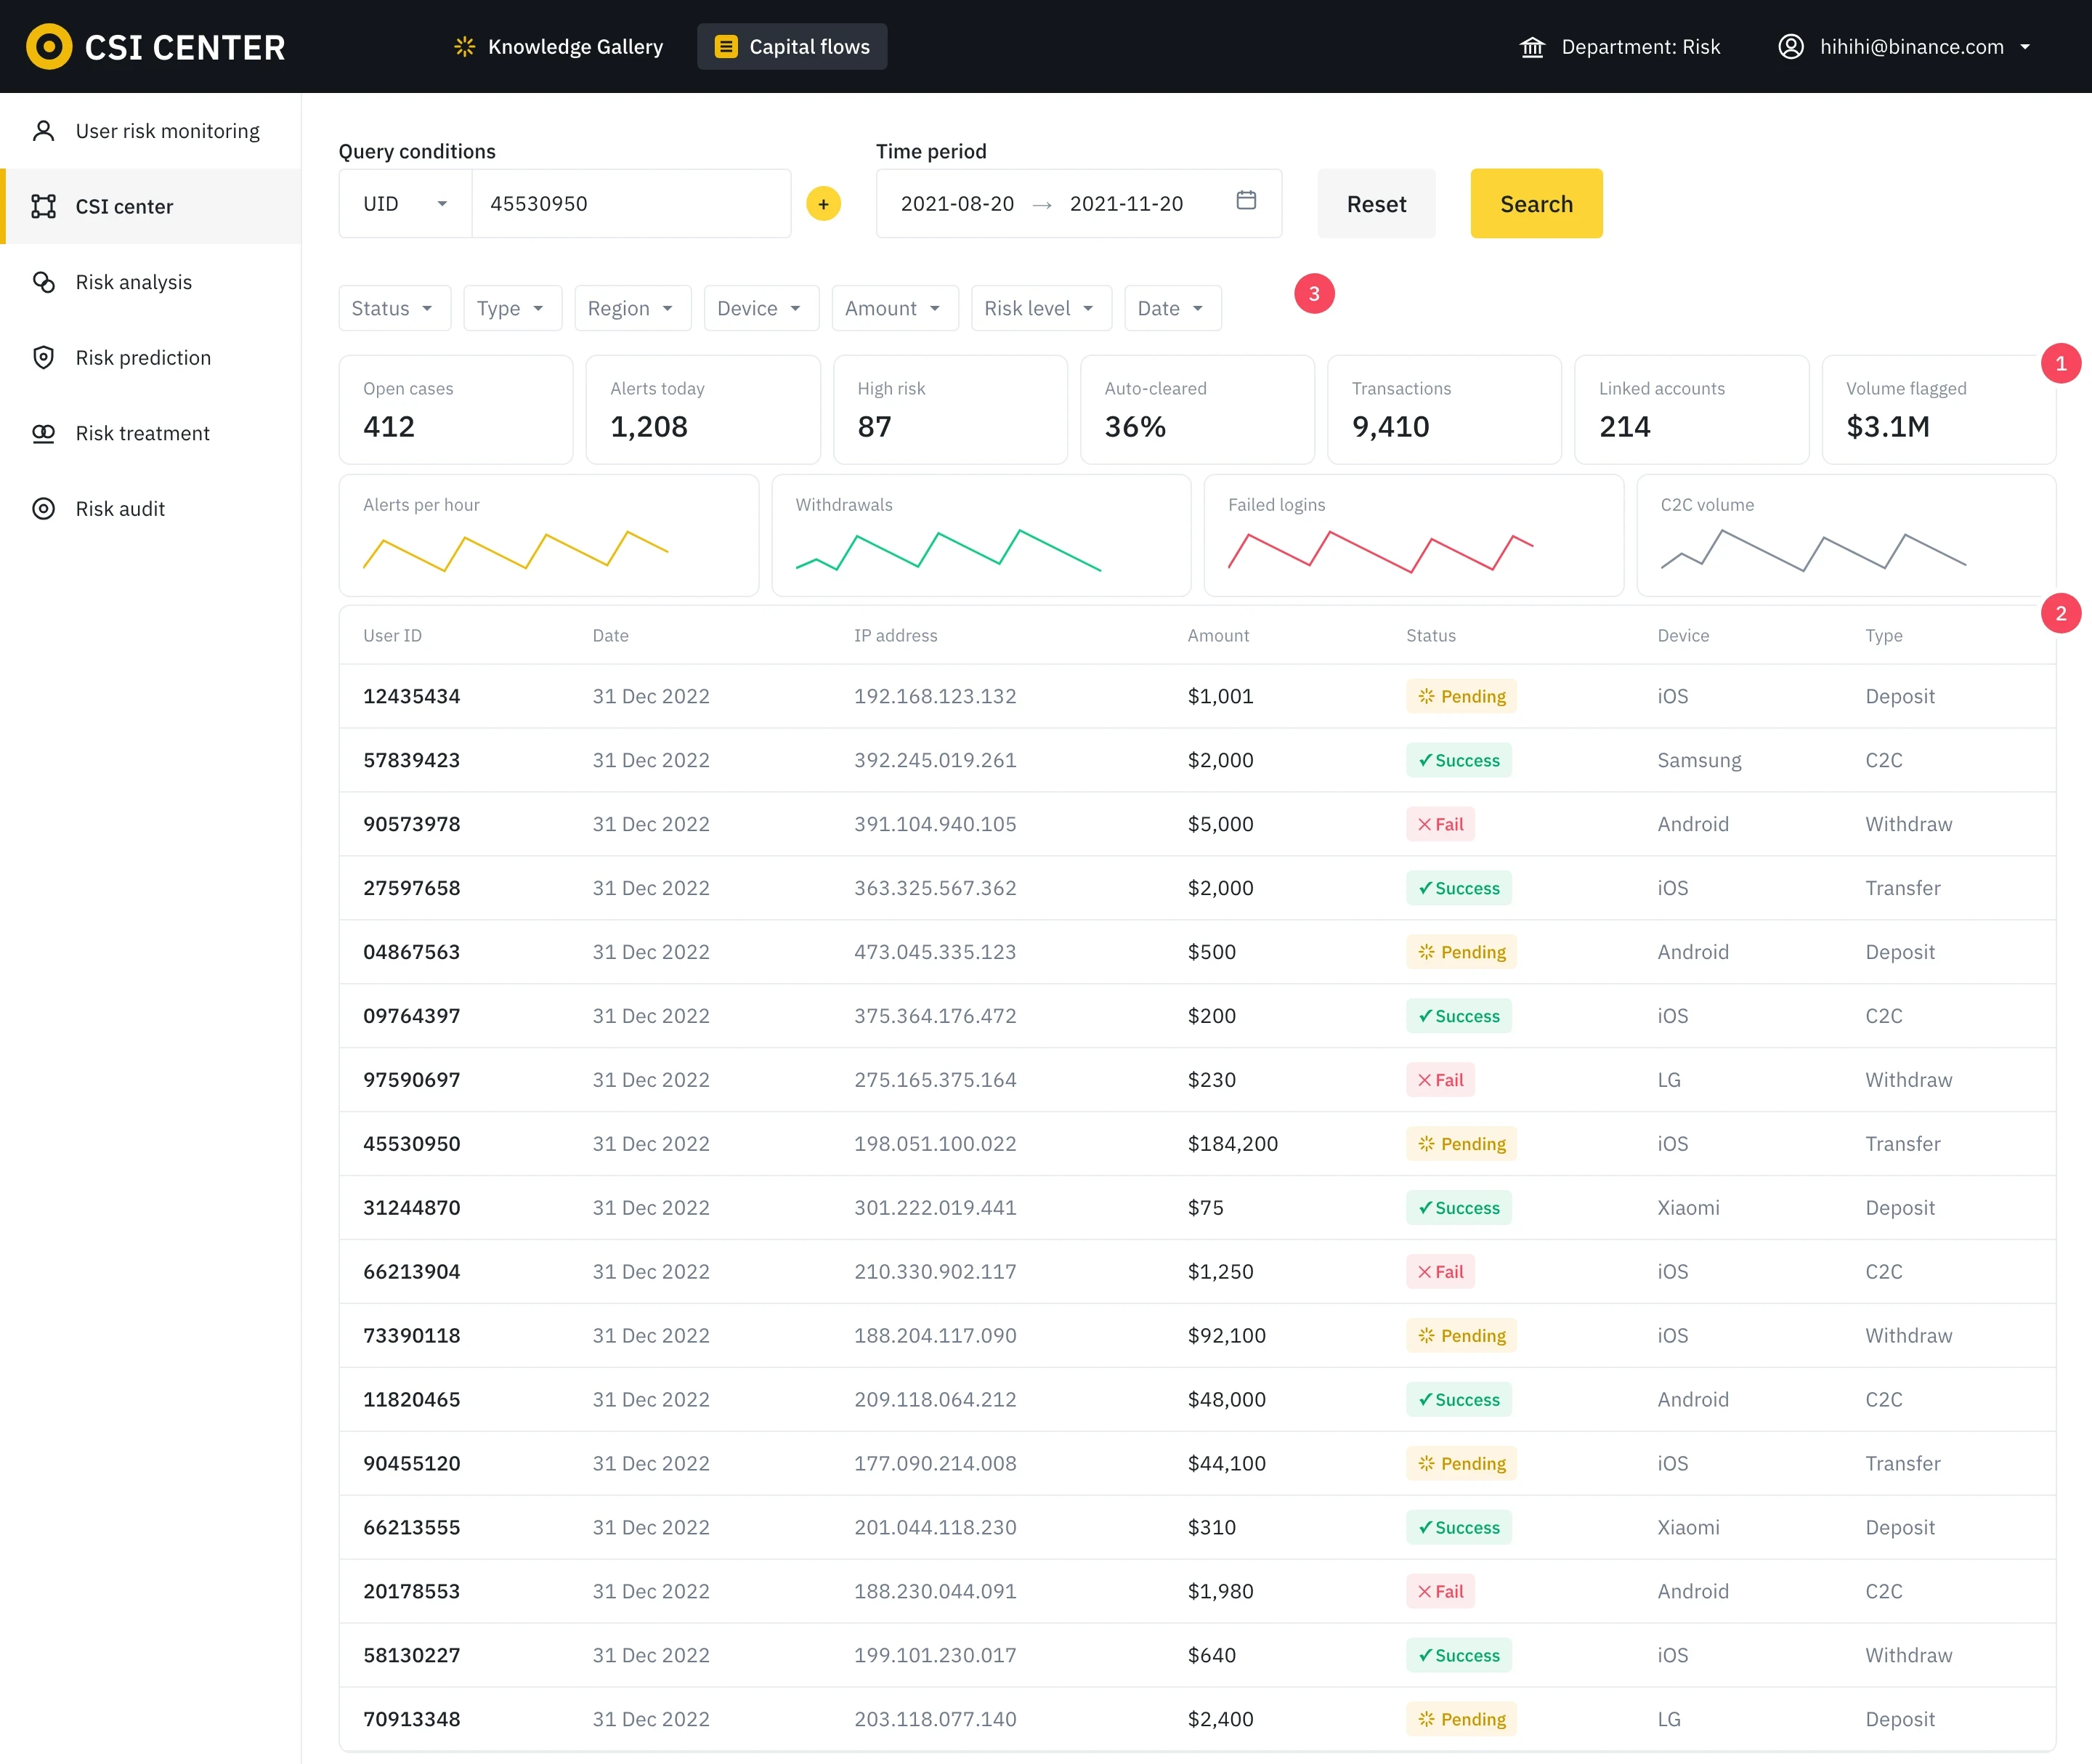Open User risk monitoring in sidebar
Screen dimensions: 2092x1764
150,131
